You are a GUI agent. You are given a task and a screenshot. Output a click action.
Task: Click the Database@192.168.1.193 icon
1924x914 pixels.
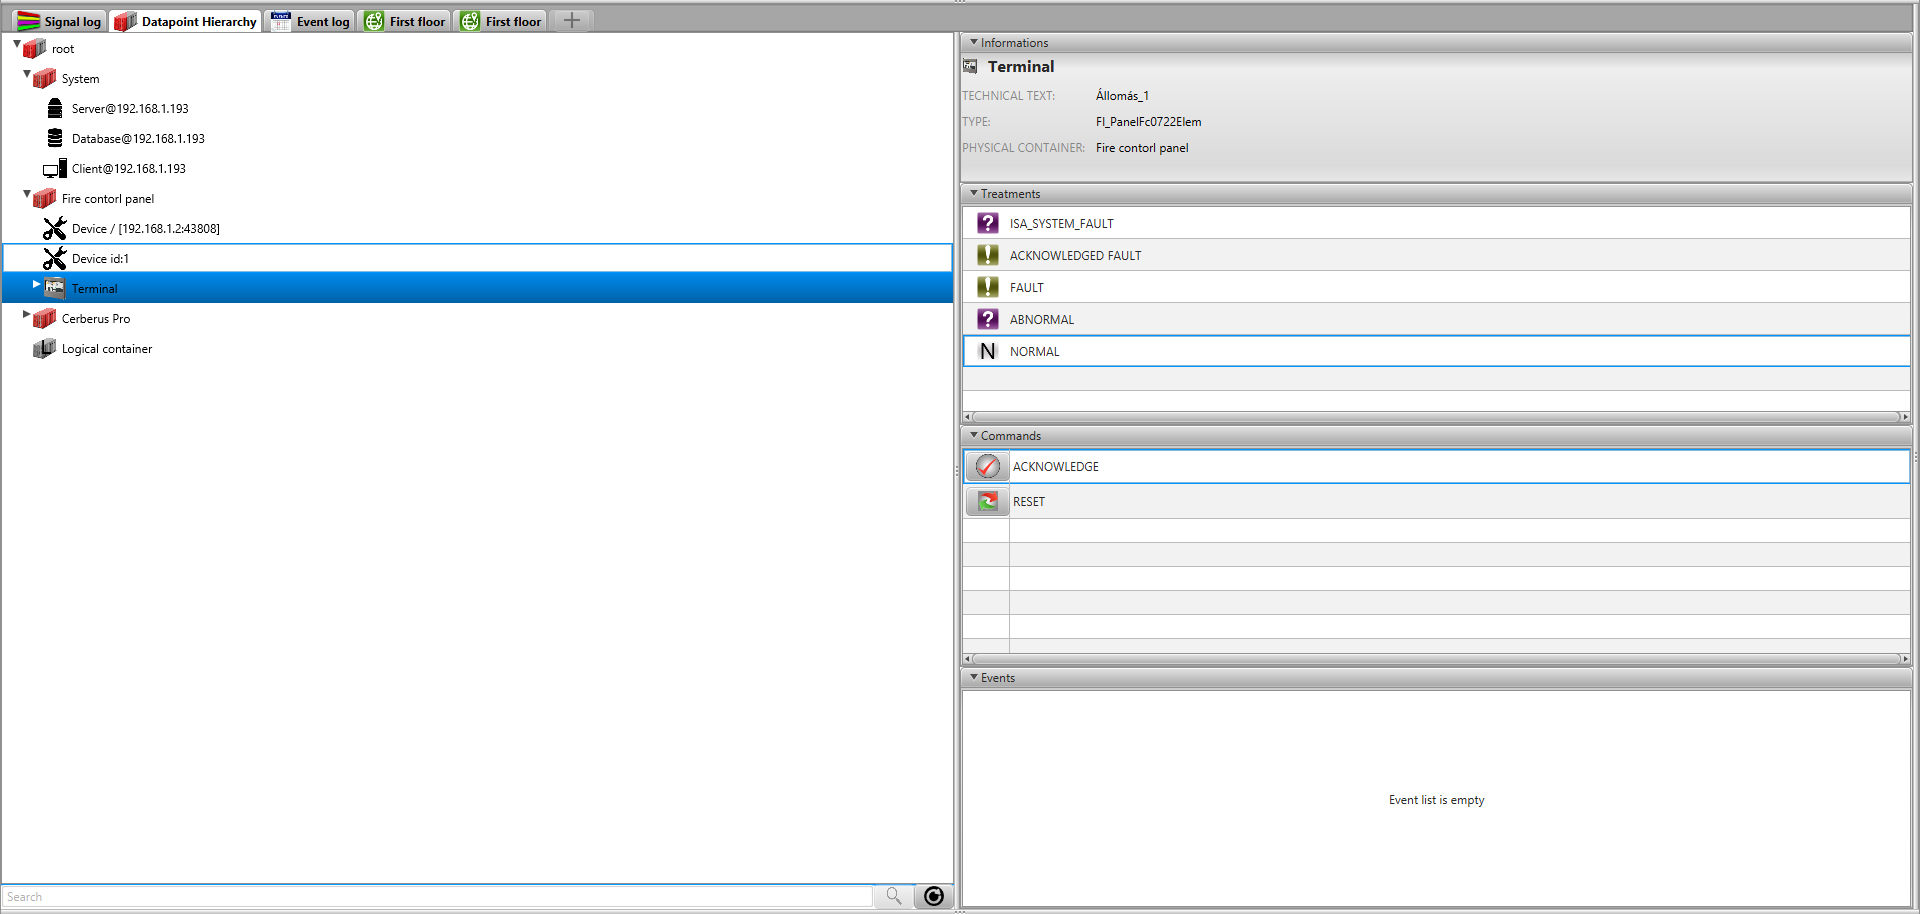[55, 139]
